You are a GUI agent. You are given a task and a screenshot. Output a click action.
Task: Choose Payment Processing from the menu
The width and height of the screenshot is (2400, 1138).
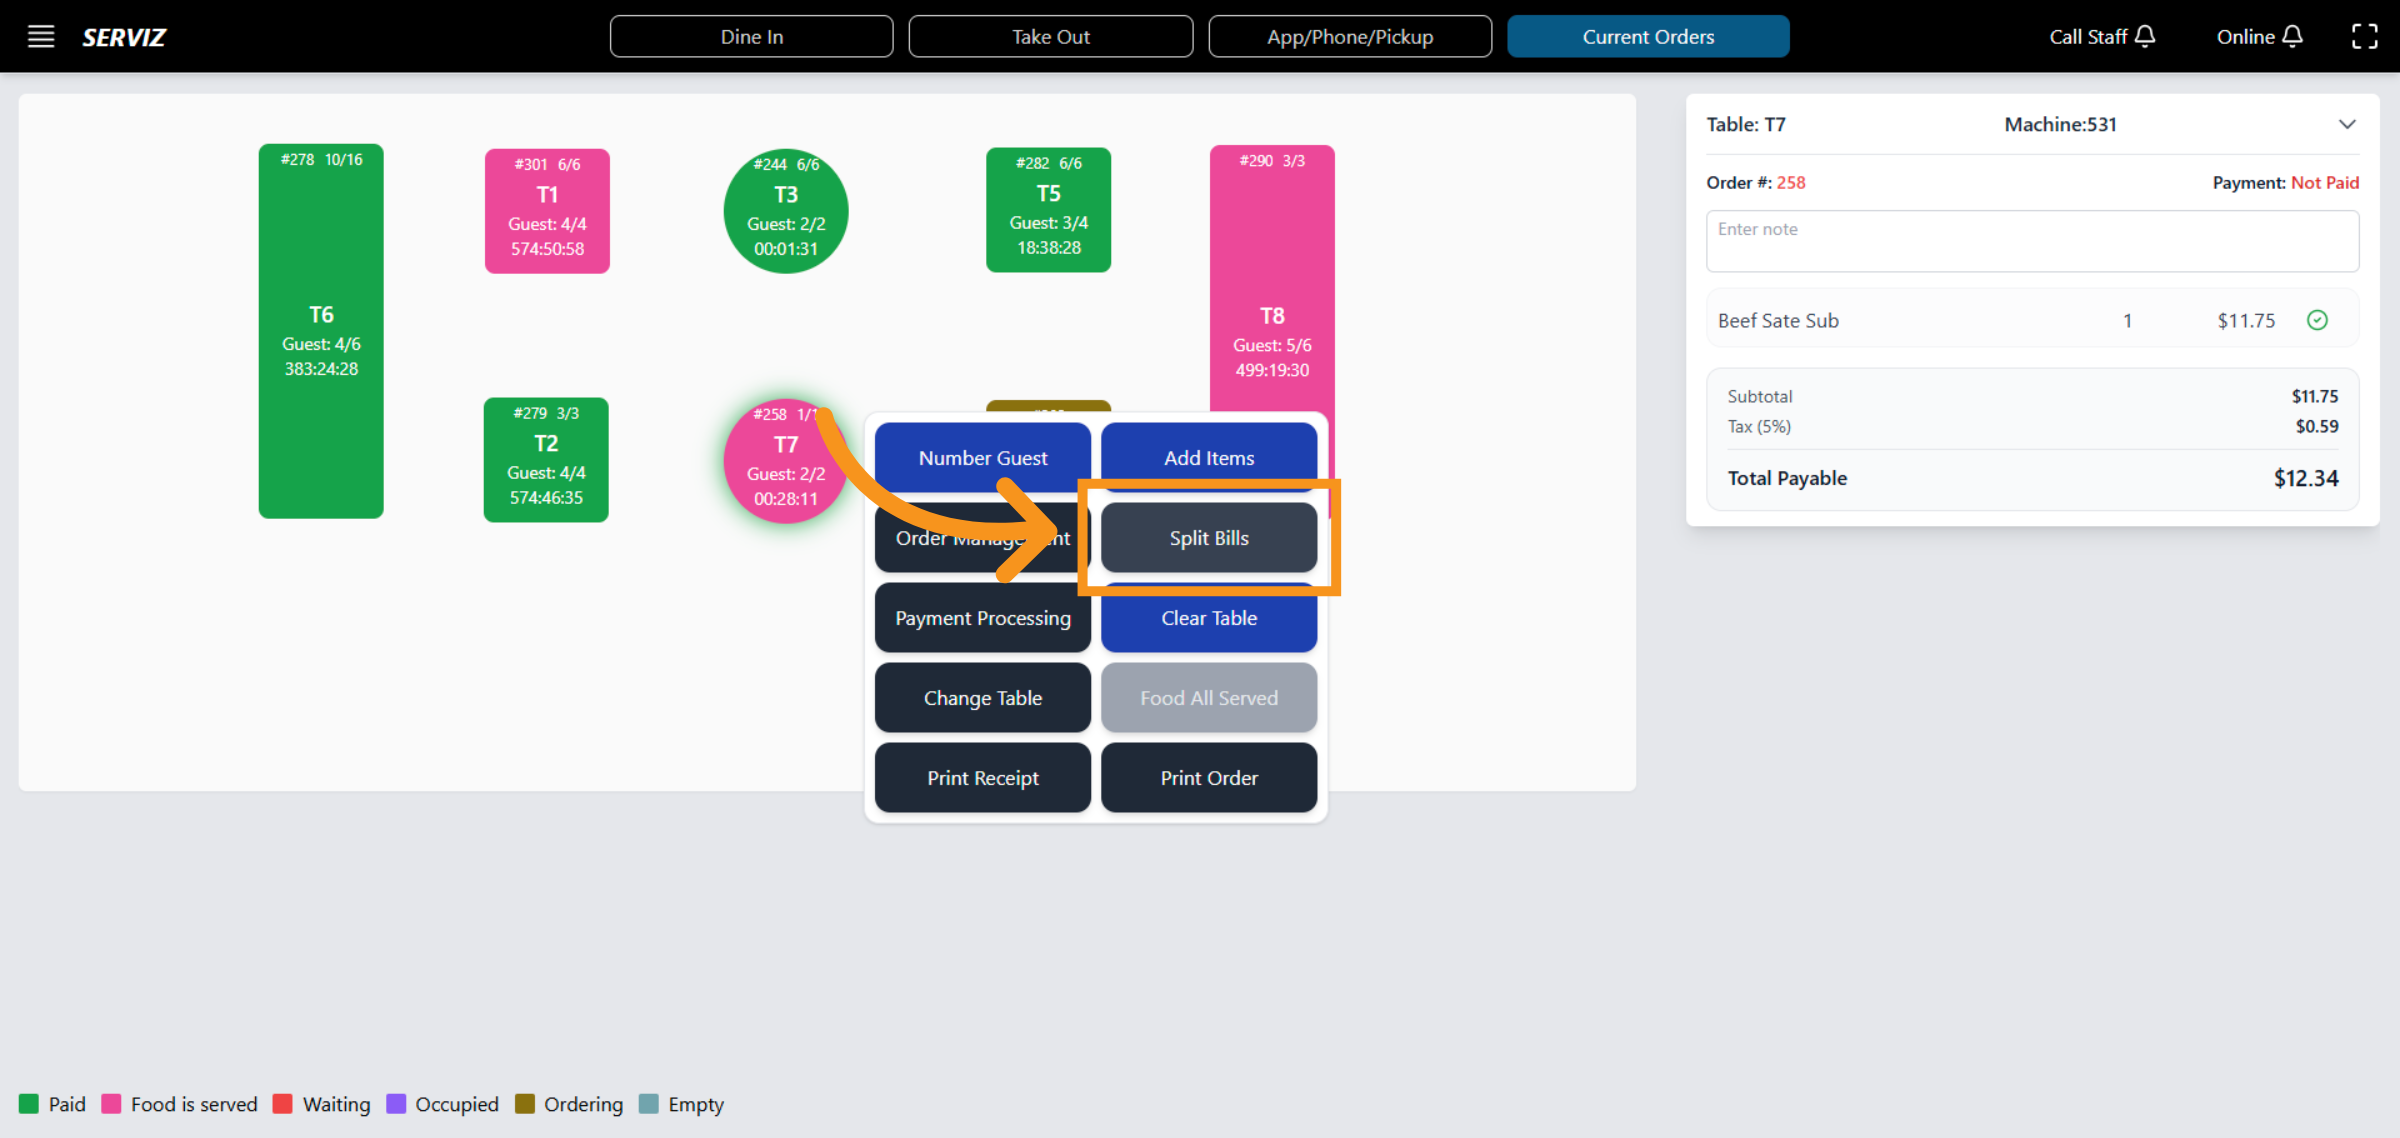982,618
